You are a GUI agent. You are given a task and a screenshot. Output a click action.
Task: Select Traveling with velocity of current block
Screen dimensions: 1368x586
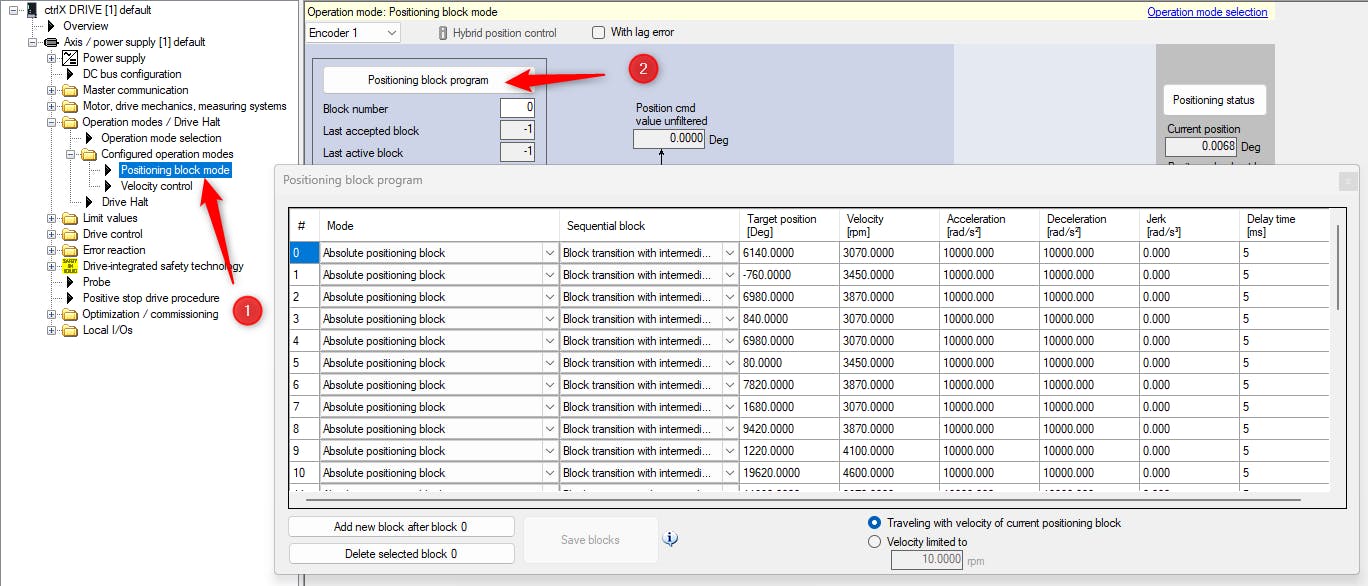(875, 523)
